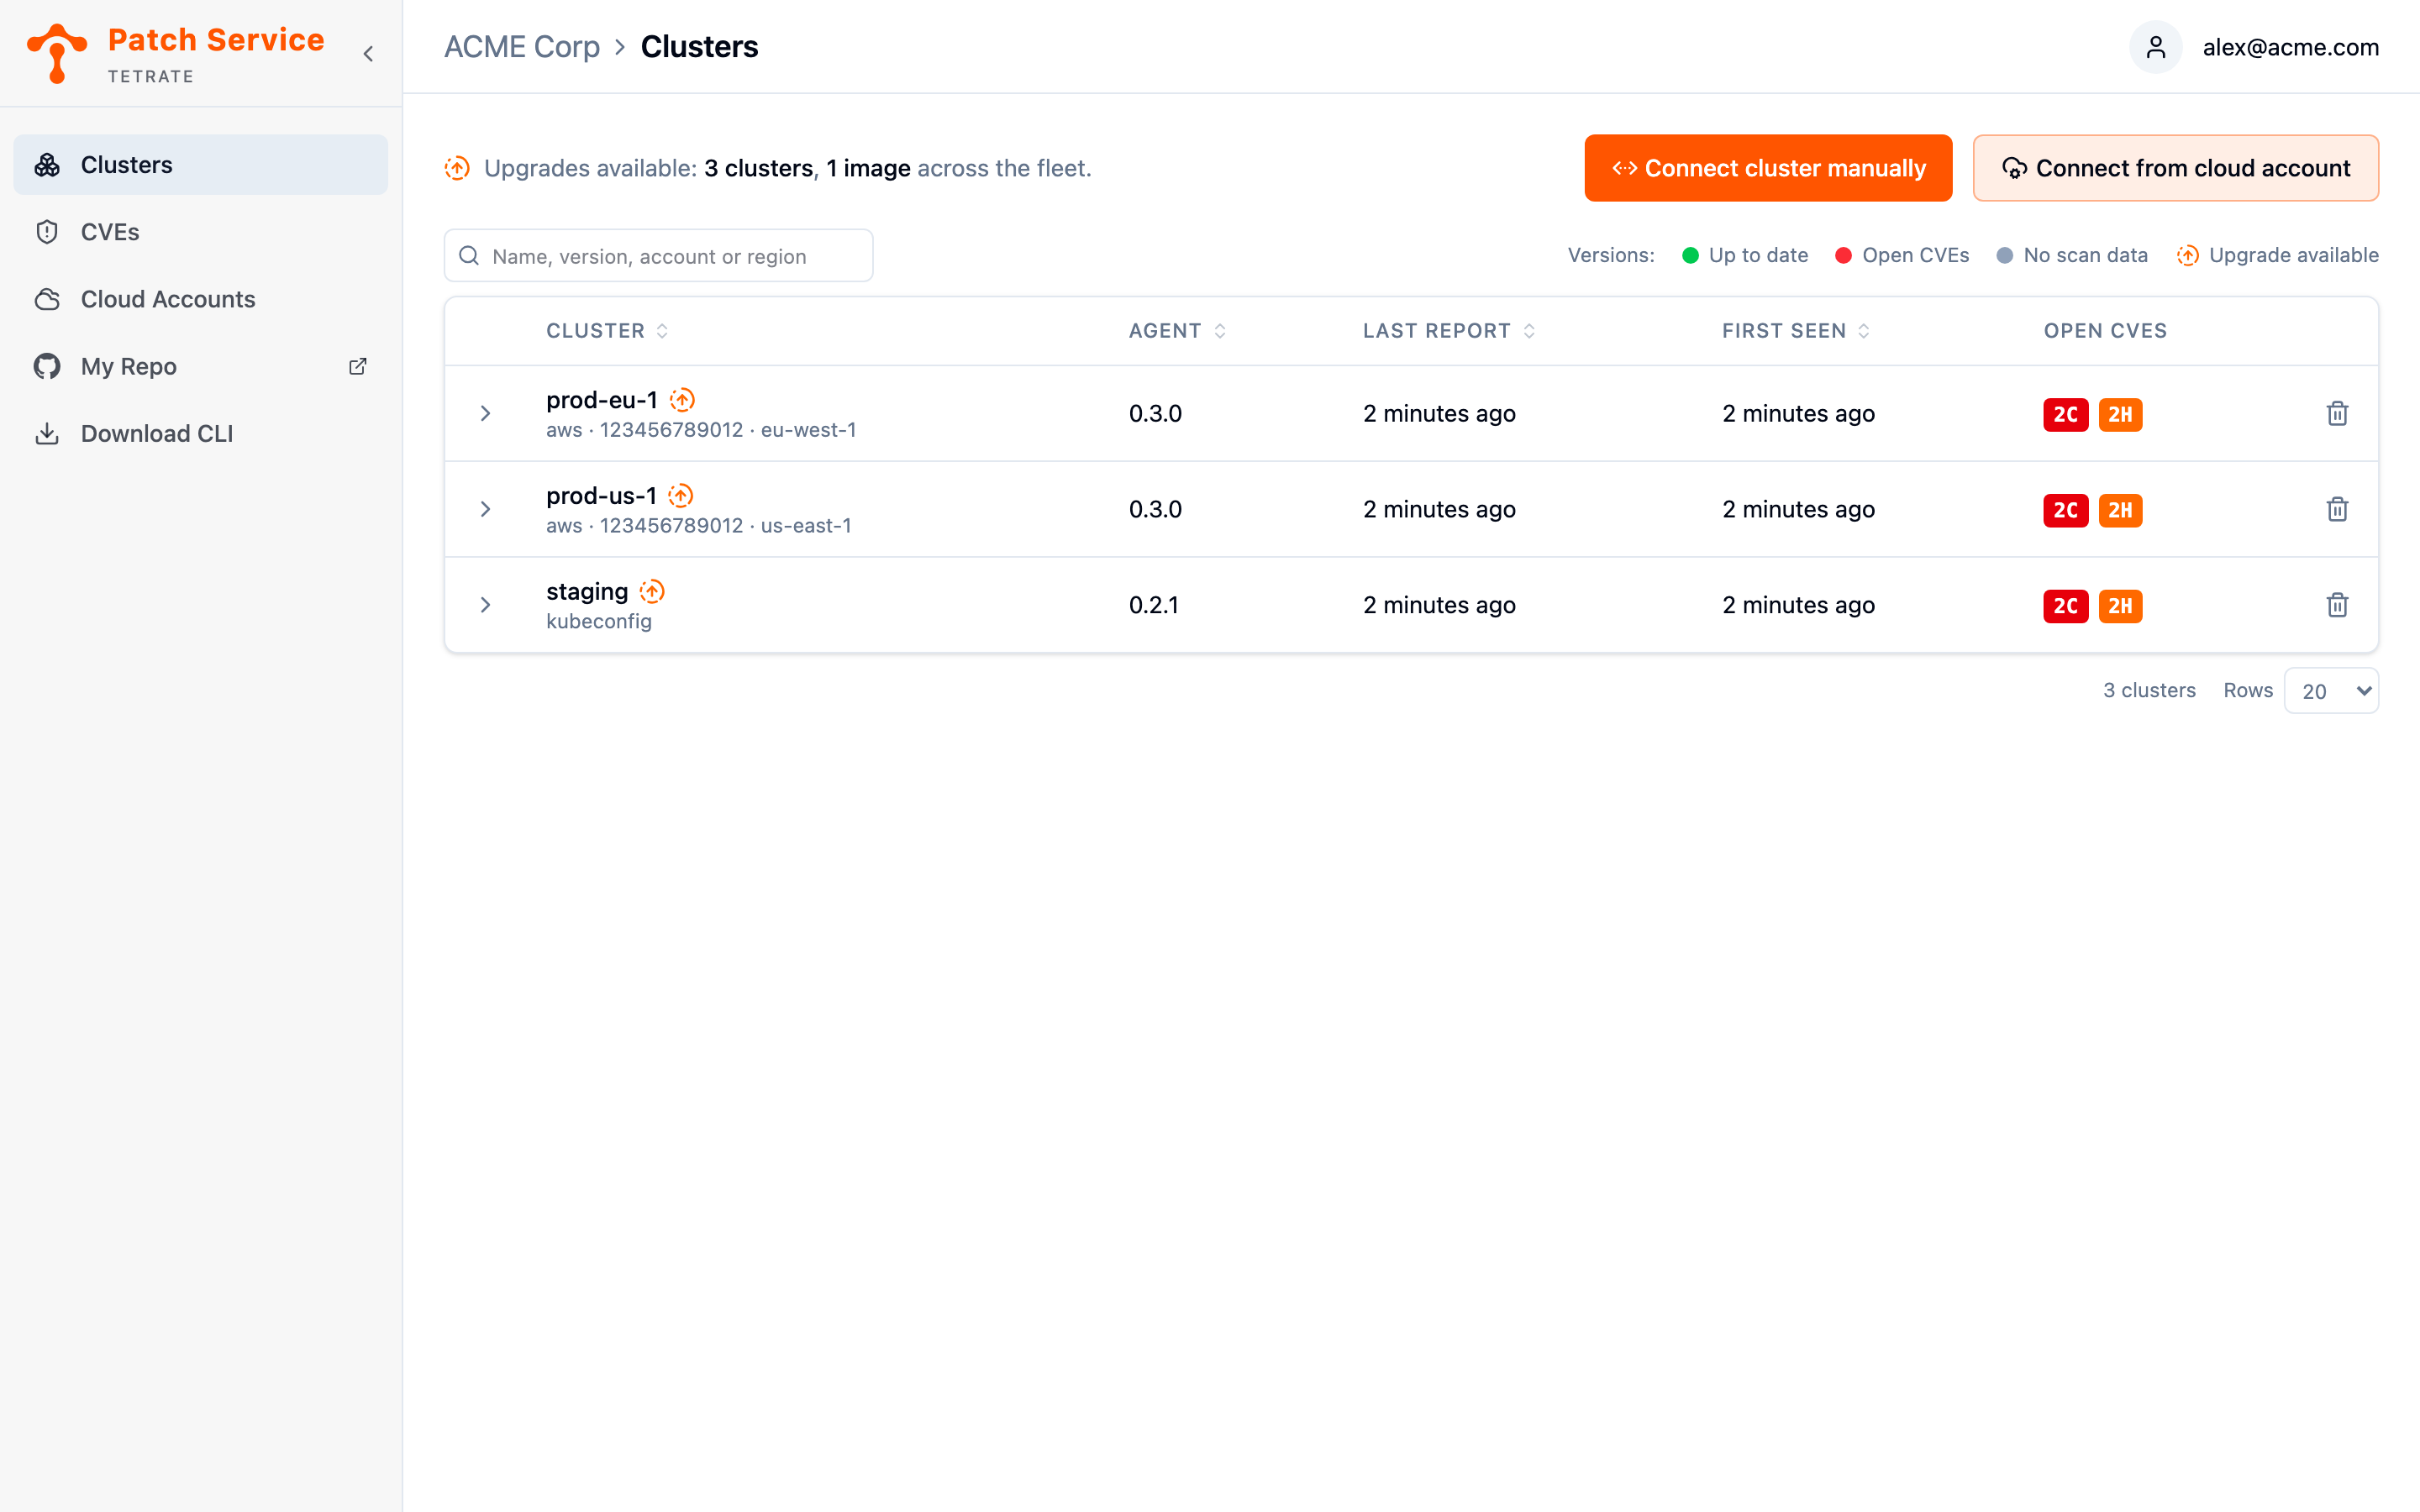Click the 2H high badge for prod-eu-1

pos(2120,414)
